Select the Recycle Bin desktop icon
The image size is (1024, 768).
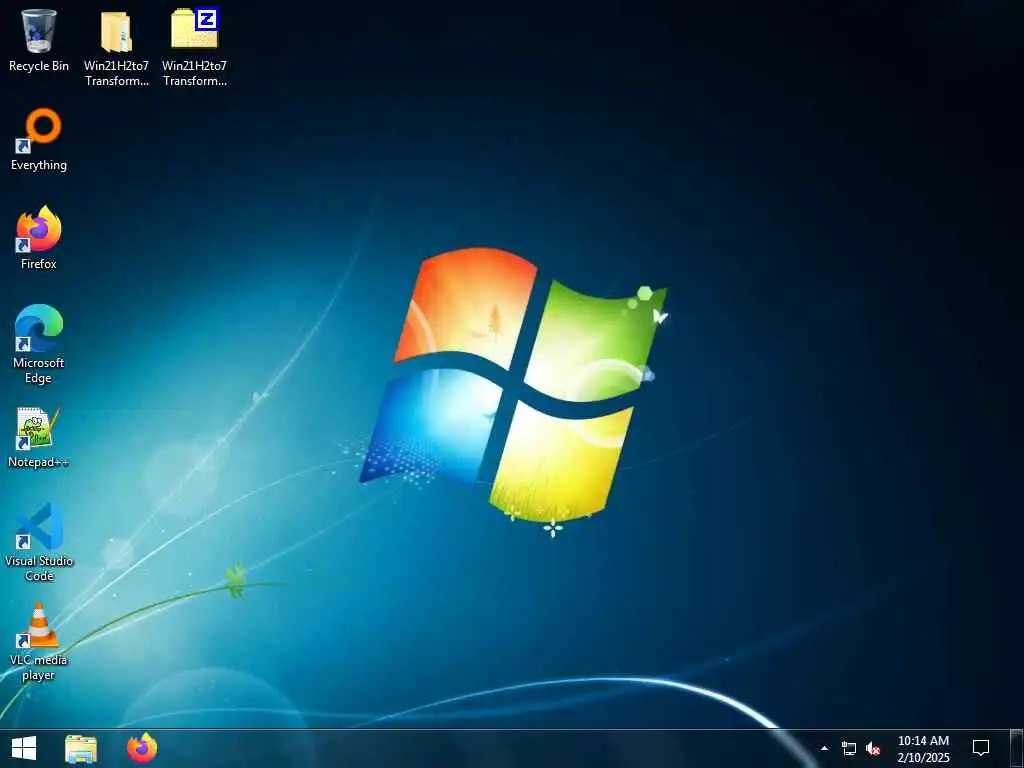coord(39,39)
